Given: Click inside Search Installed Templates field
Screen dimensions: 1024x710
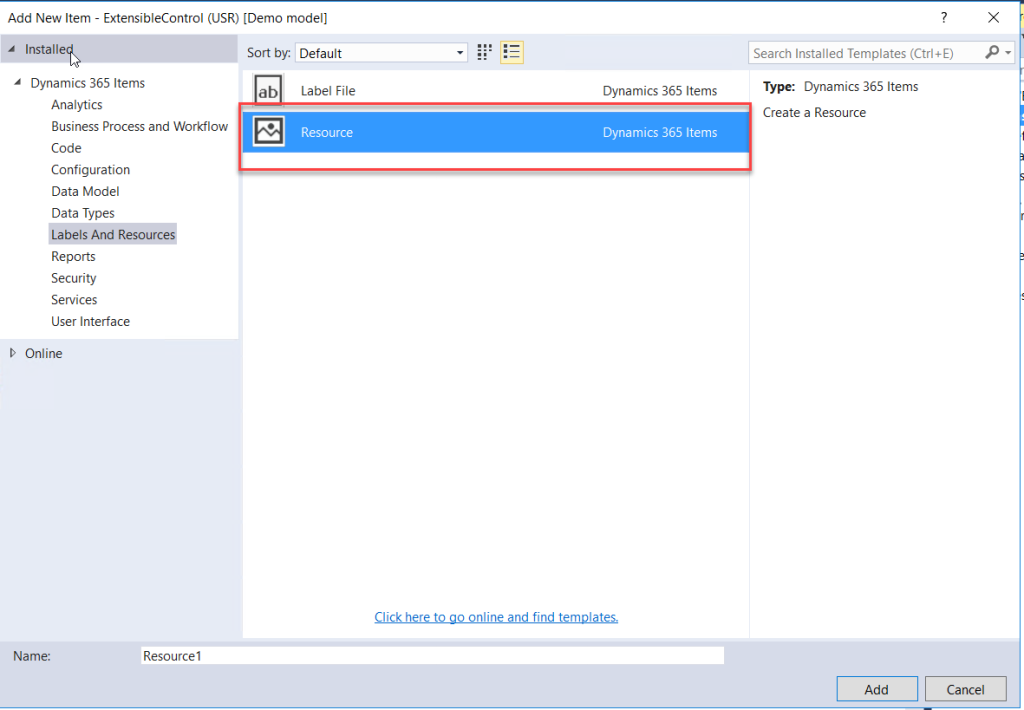Looking at the screenshot, I should click(865, 53).
